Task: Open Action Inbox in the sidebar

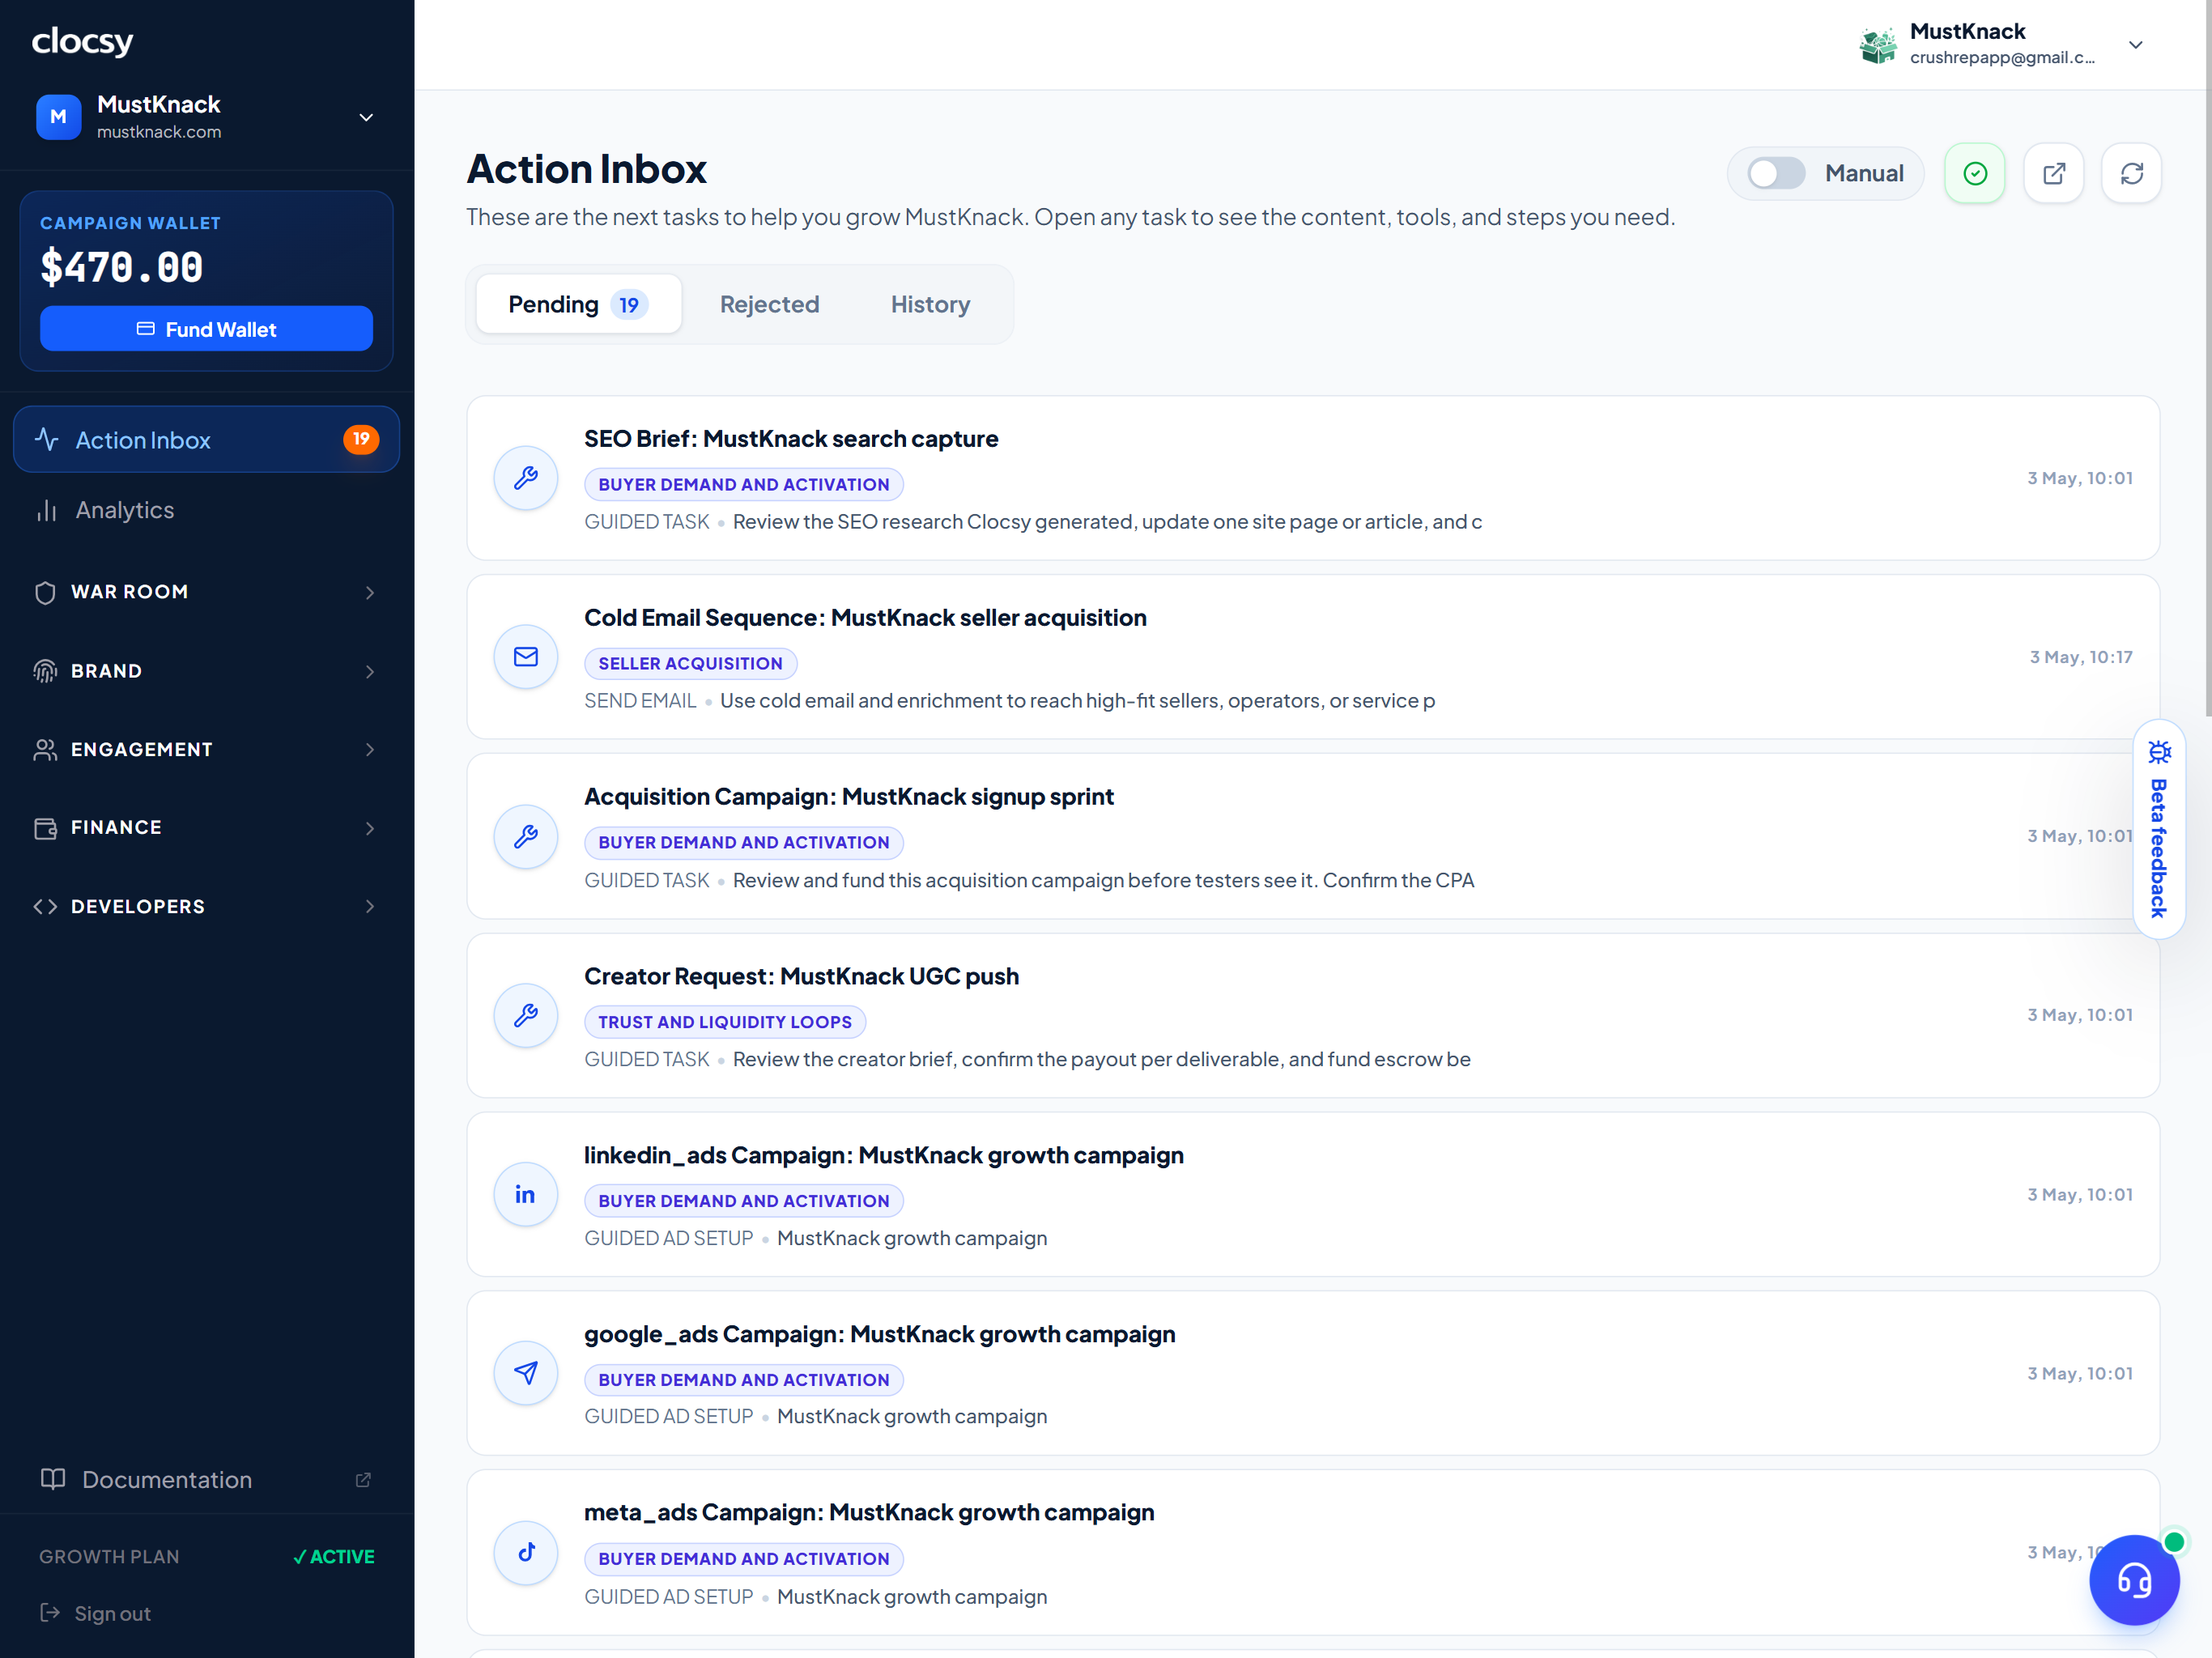Action: tap(206, 440)
